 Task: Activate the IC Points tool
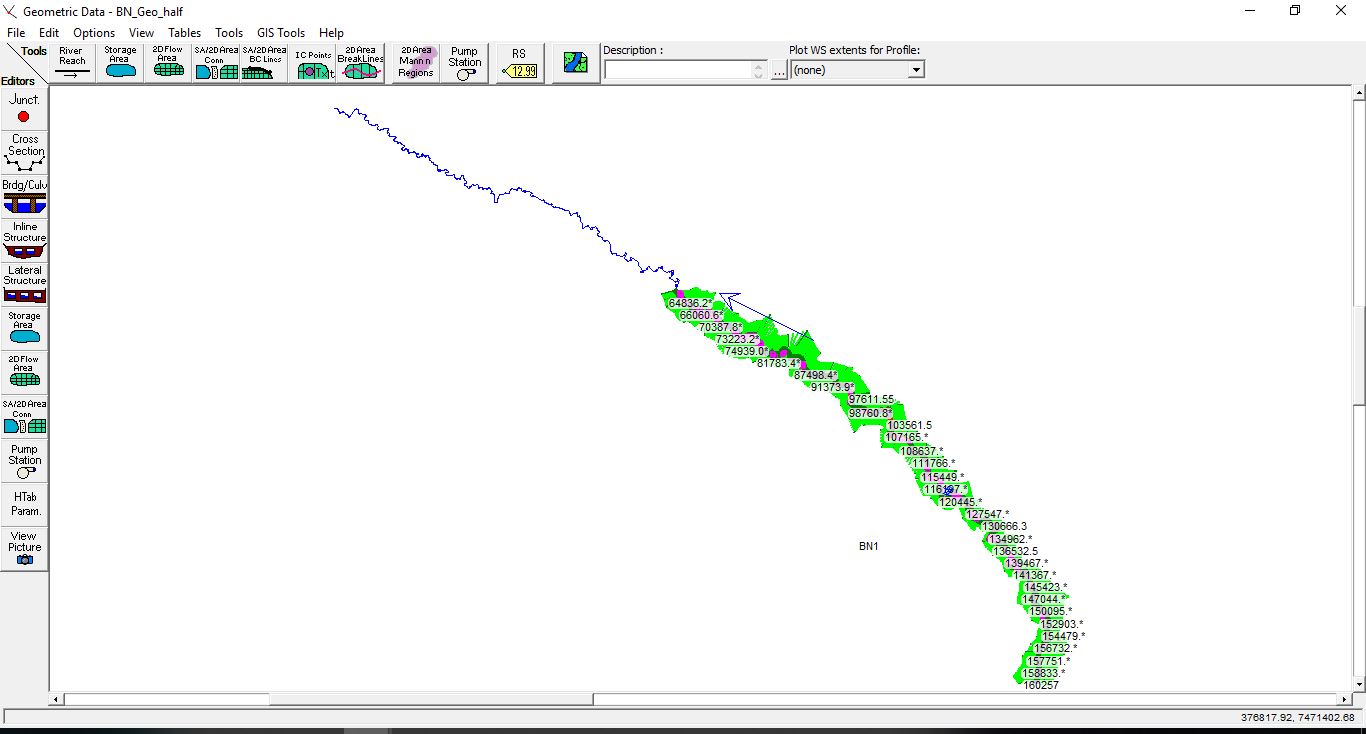pos(313,62)
